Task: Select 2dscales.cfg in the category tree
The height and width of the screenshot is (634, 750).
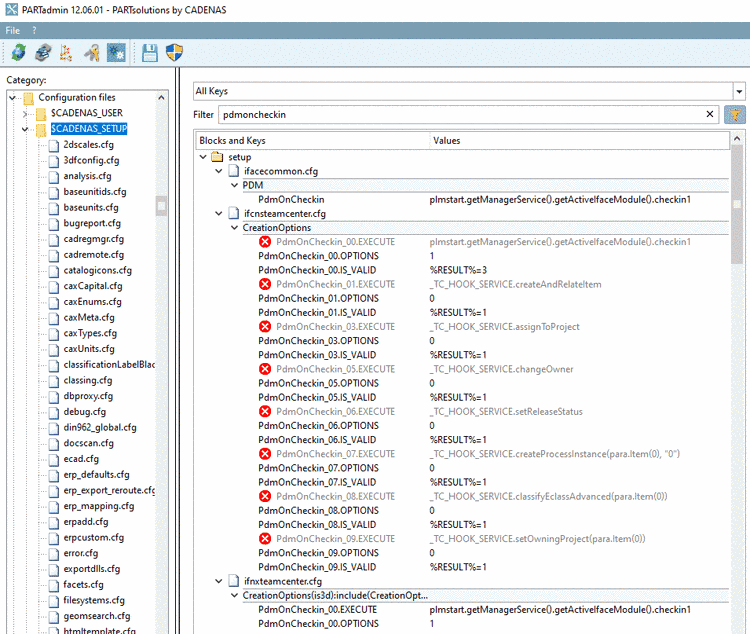Action: 88,145
